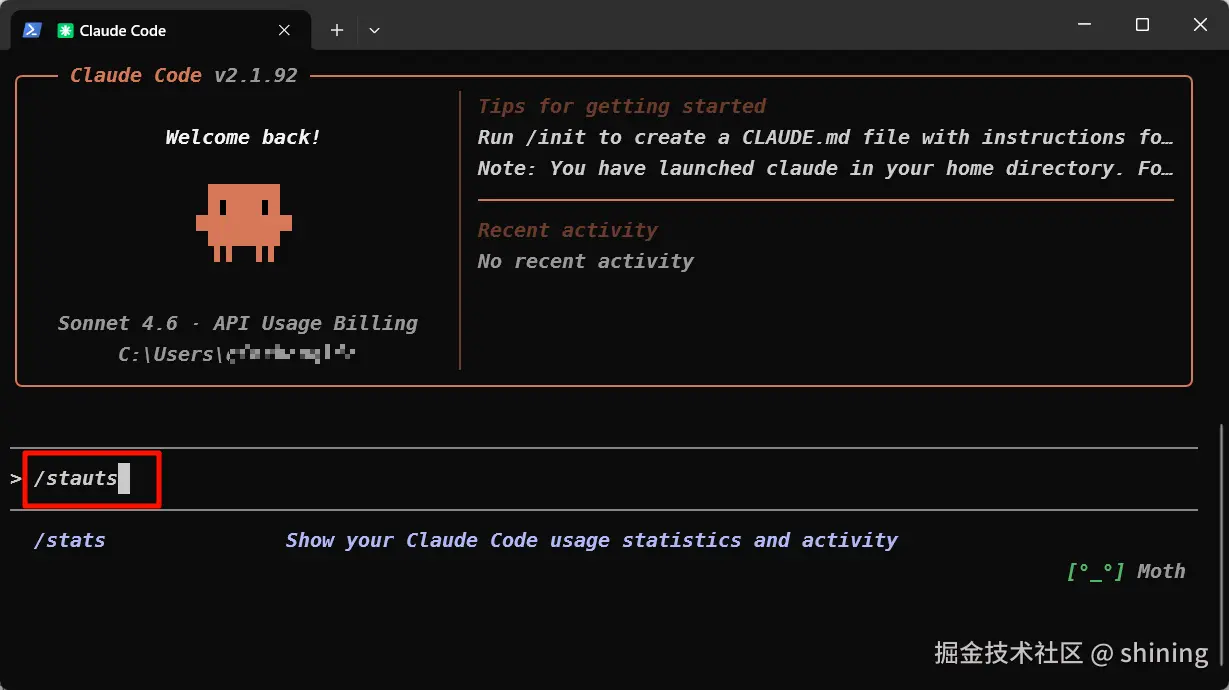Choose the /stats command suggestion
Screen dimensions: 1229x690
click(70, 540)
